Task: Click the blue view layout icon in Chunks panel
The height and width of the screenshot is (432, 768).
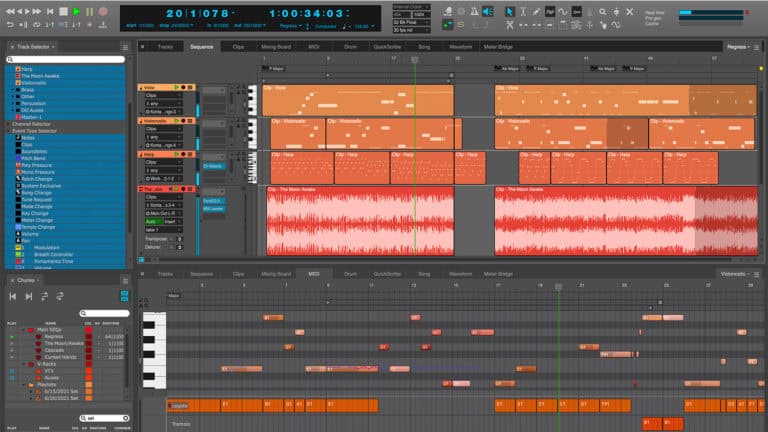Action: [x=124, y=296]
